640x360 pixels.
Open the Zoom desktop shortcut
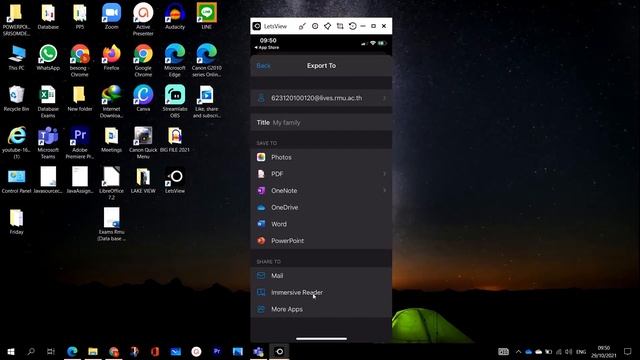point(111,16)
